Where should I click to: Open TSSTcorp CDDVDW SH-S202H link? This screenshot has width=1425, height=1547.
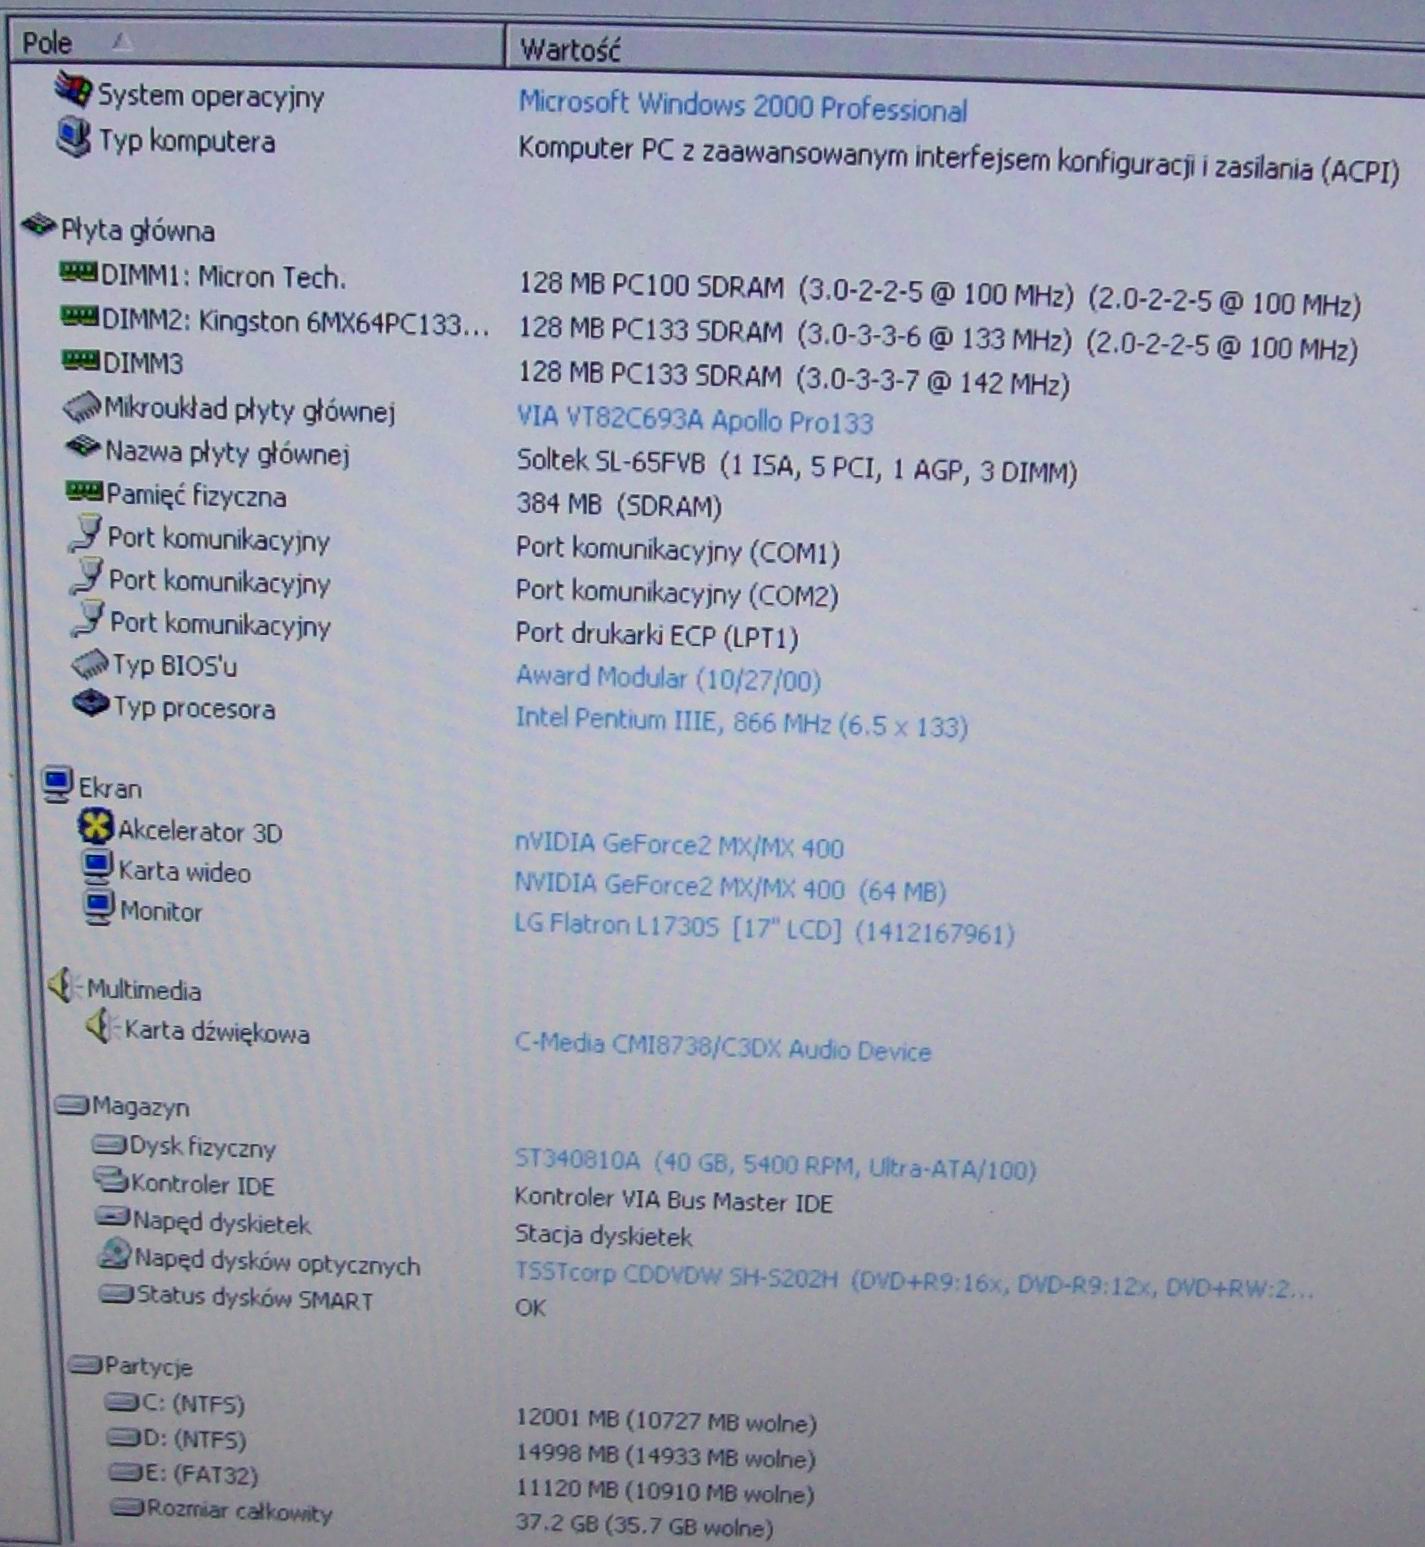[x=912, y=1280]
